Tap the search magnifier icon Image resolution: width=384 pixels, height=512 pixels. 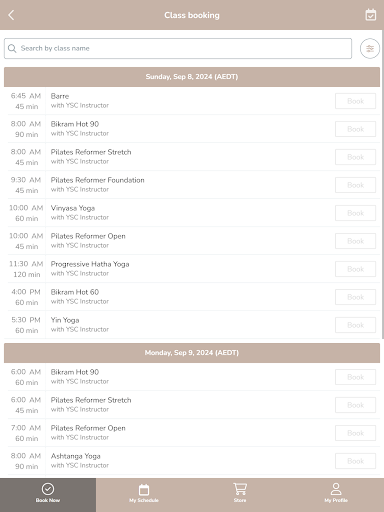click(x=12, y=49)
